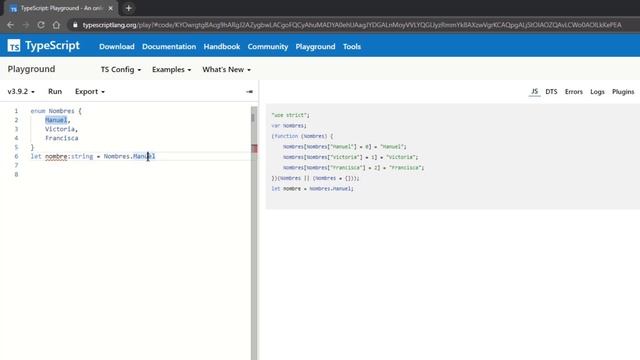This screenshot has width=640, height=360.
Task: Open the Tools nav link
Action: [352, 47]
